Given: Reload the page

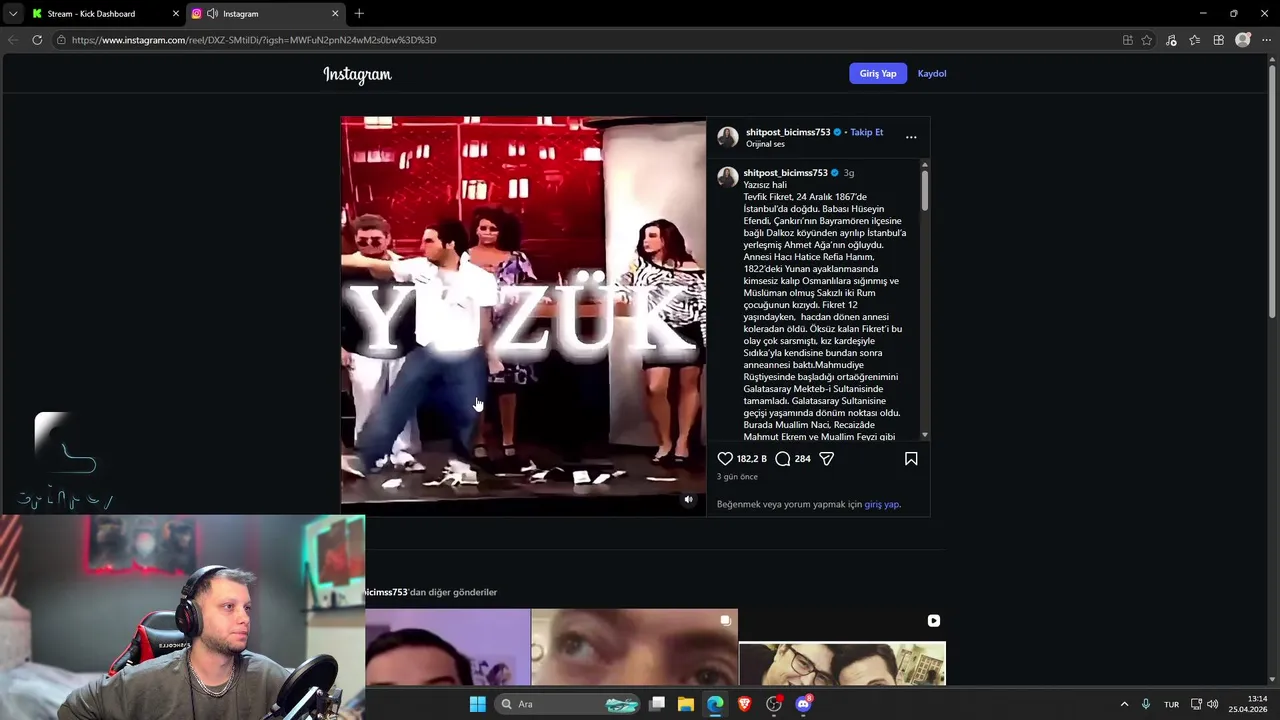Looking at the screenshot, I should tap(37, 40).
